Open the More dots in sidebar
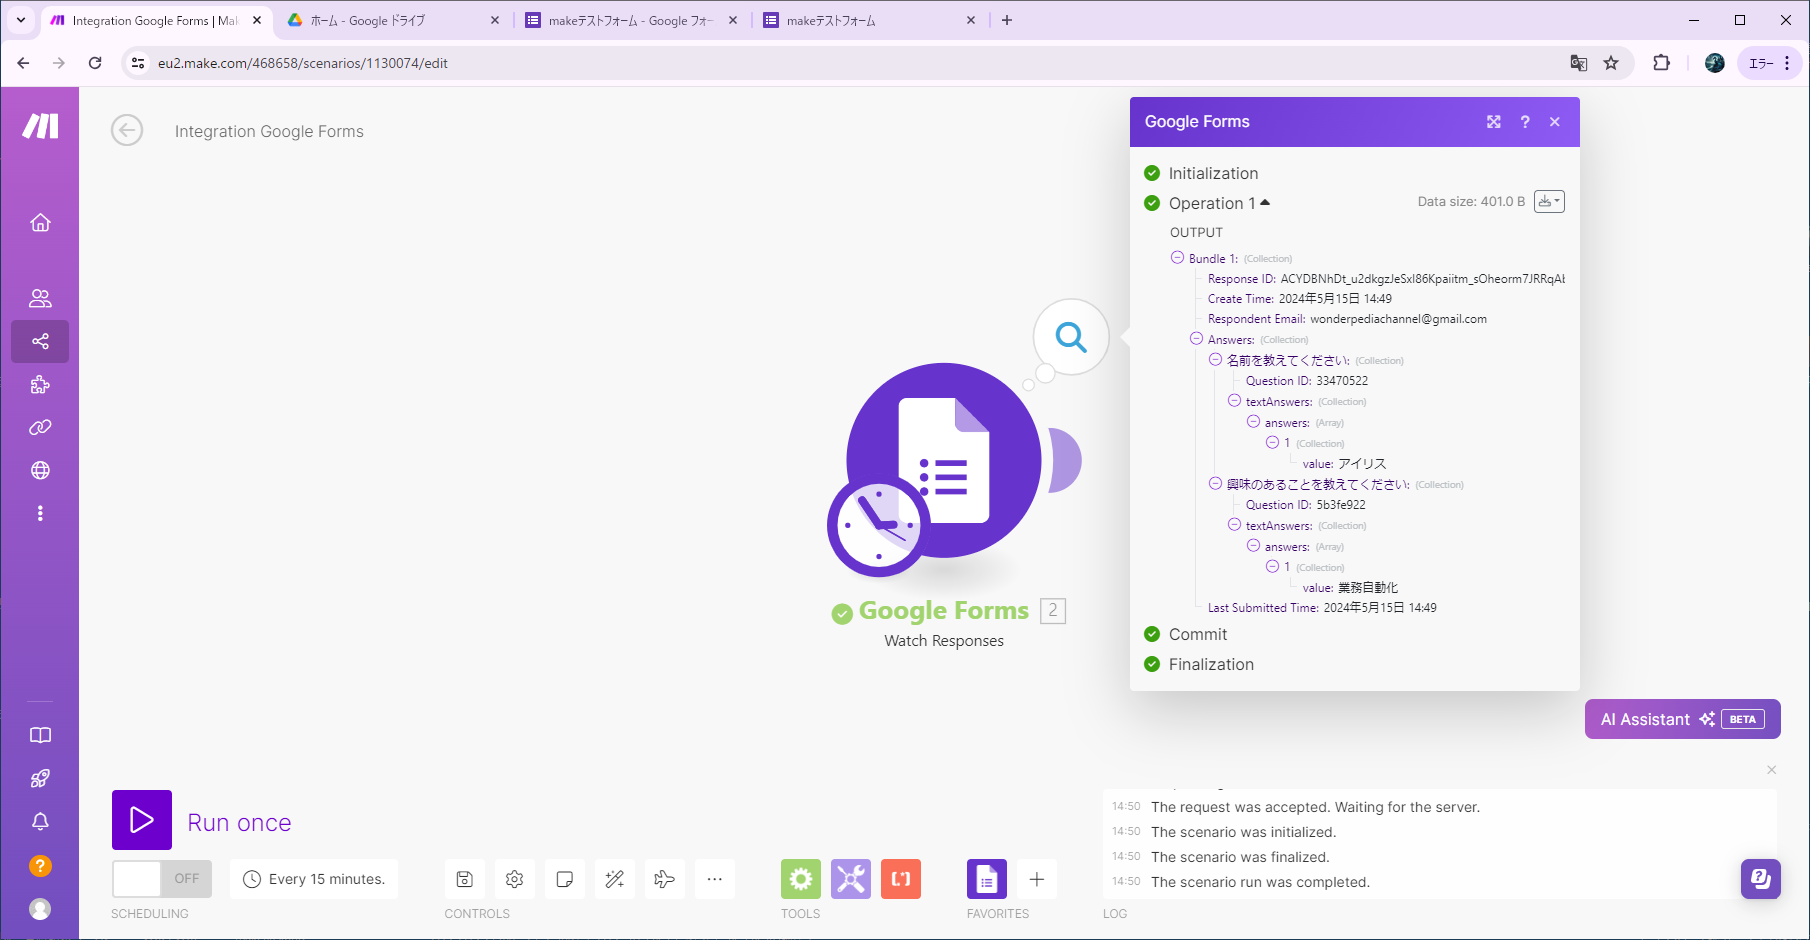This screenshot has width=1810, height=940. pyautogui.click(x=40, y=513)
